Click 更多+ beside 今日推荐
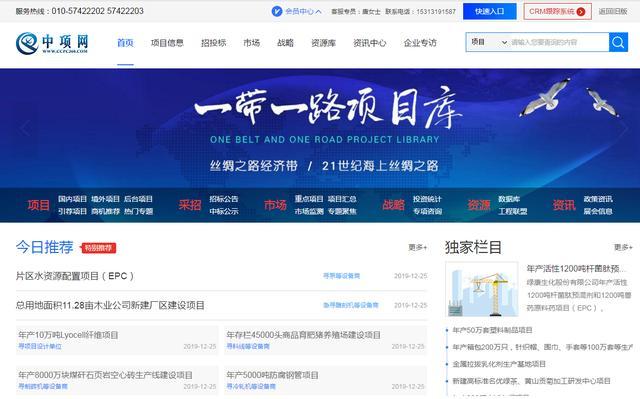The width and height of the screenshot is (640, 399). (x=418, y=247)
